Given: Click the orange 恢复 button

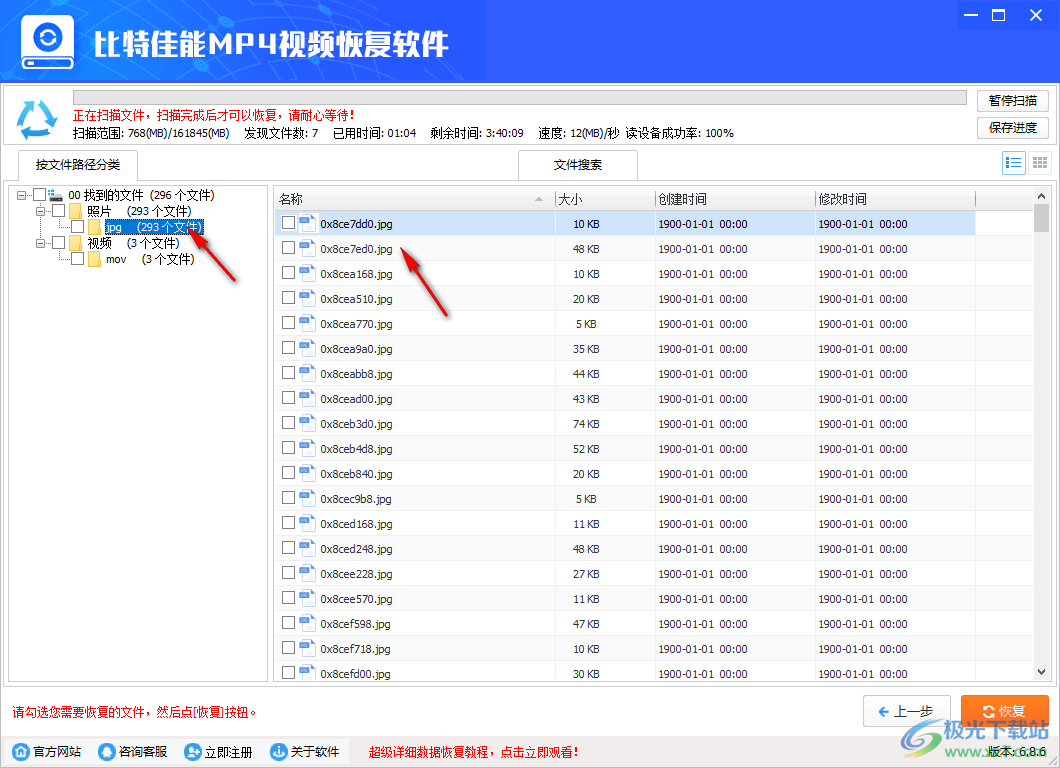Looking at the screenshot, I should tap(1005, 711).
